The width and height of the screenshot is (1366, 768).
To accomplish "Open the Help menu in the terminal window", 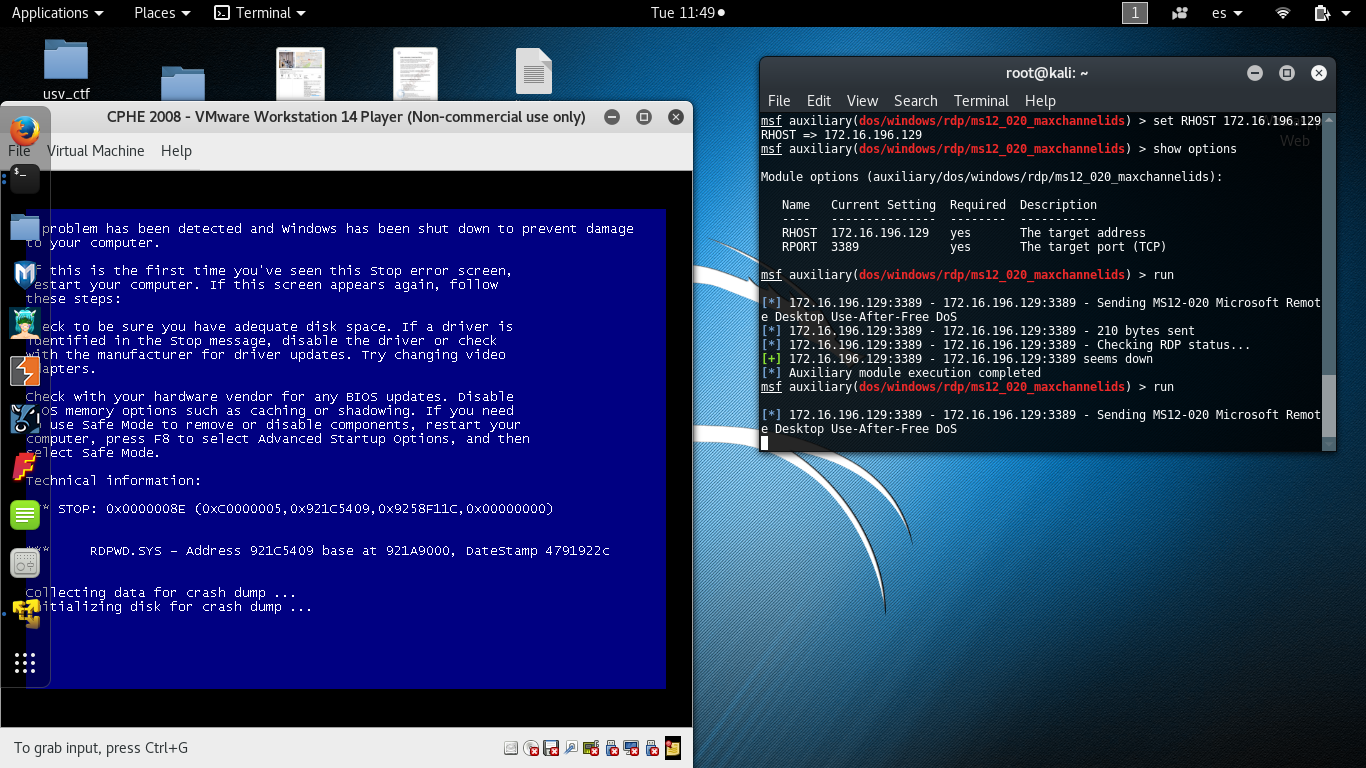I will click(1040, 101).
